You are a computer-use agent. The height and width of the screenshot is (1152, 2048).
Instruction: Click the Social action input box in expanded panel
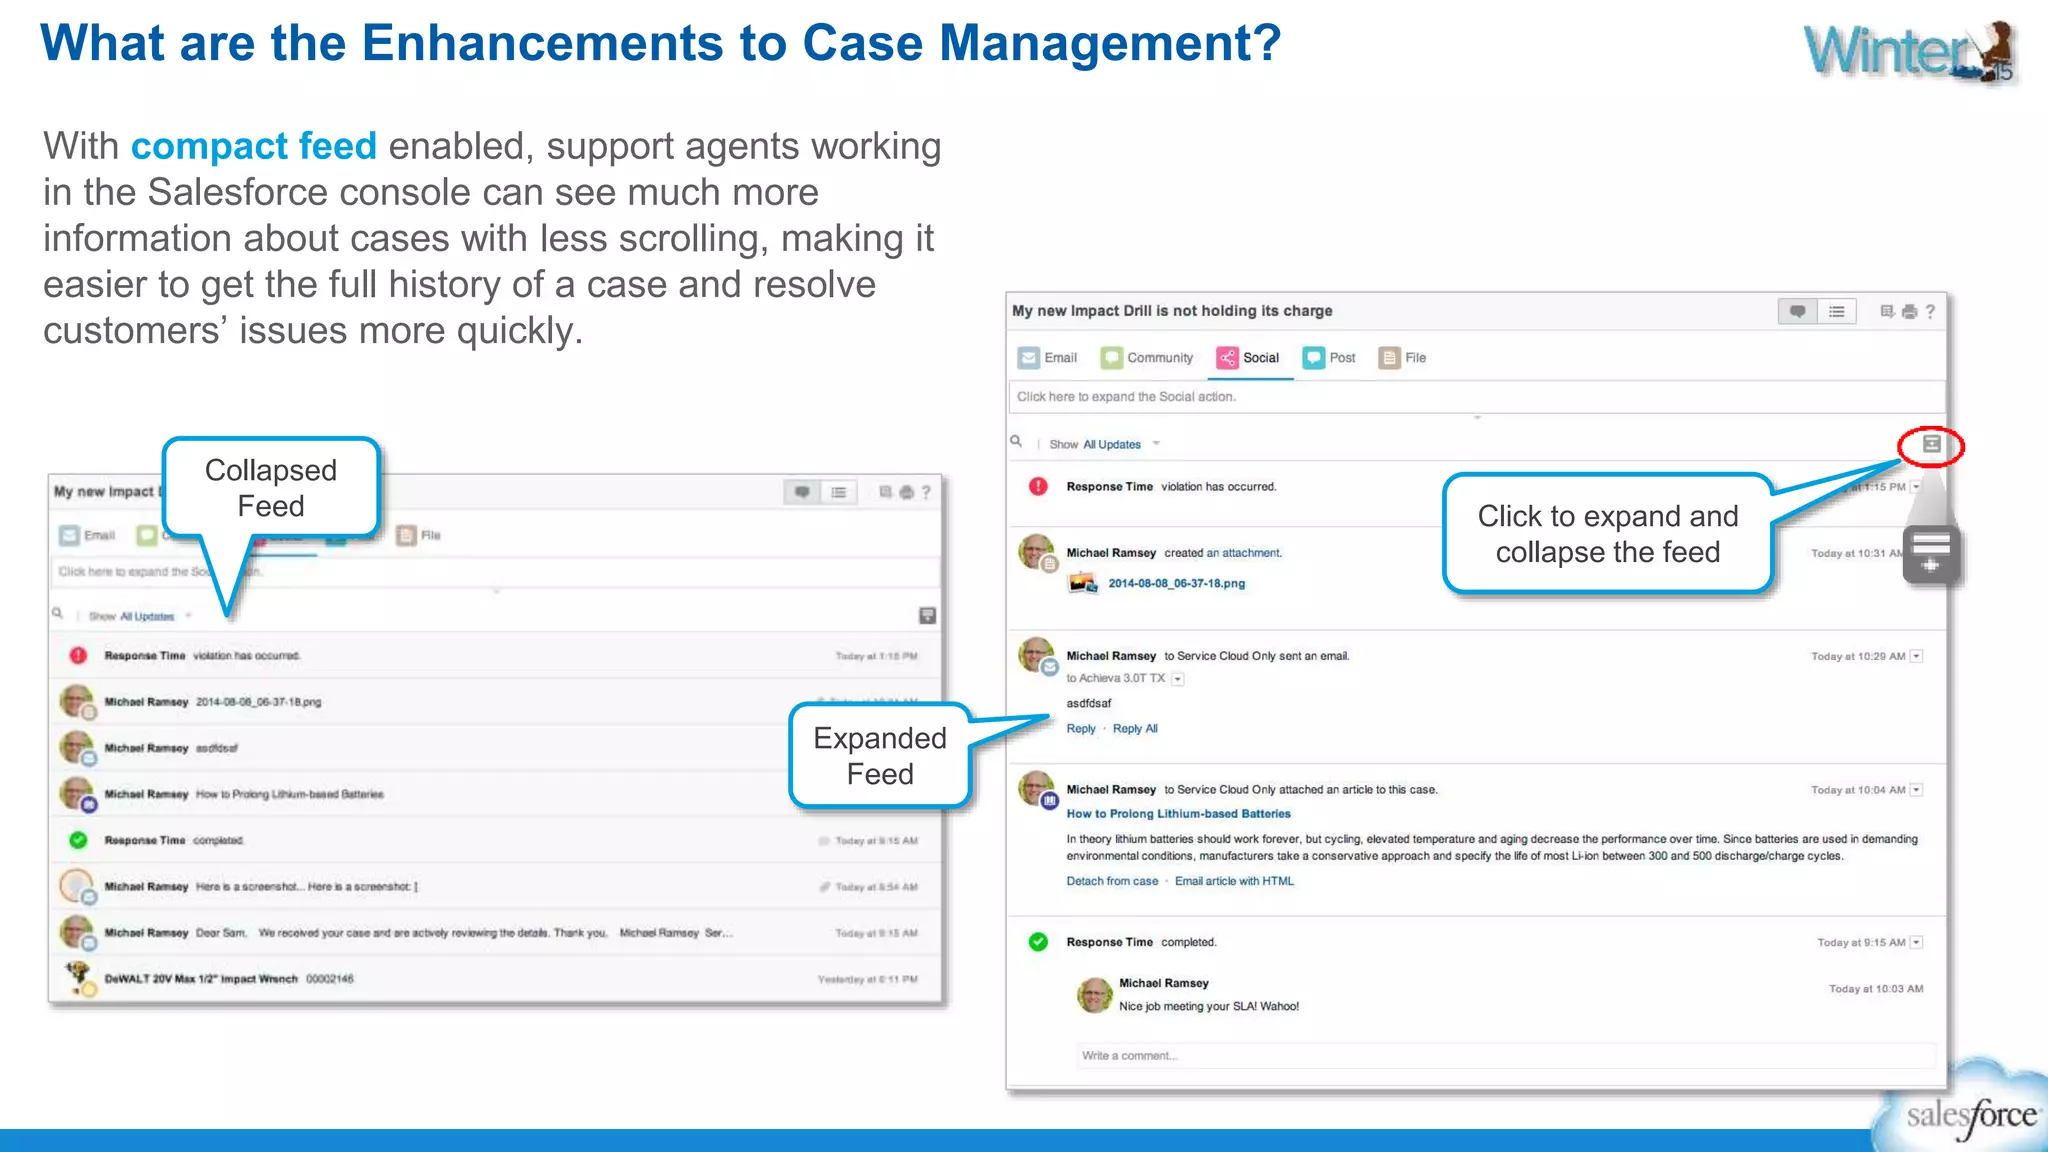pos(1476,397)
